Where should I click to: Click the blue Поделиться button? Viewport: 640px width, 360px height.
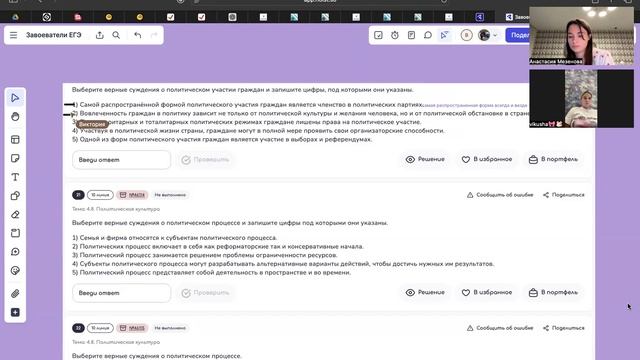[x=518, y=35]
